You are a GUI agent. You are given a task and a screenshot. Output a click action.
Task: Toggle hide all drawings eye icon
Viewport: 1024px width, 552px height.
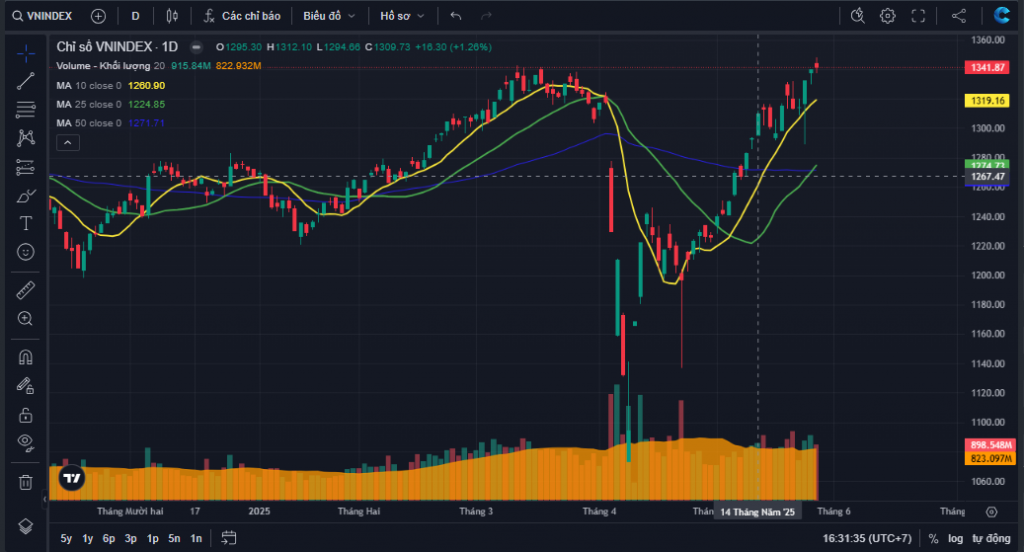[x=25, y=443]
